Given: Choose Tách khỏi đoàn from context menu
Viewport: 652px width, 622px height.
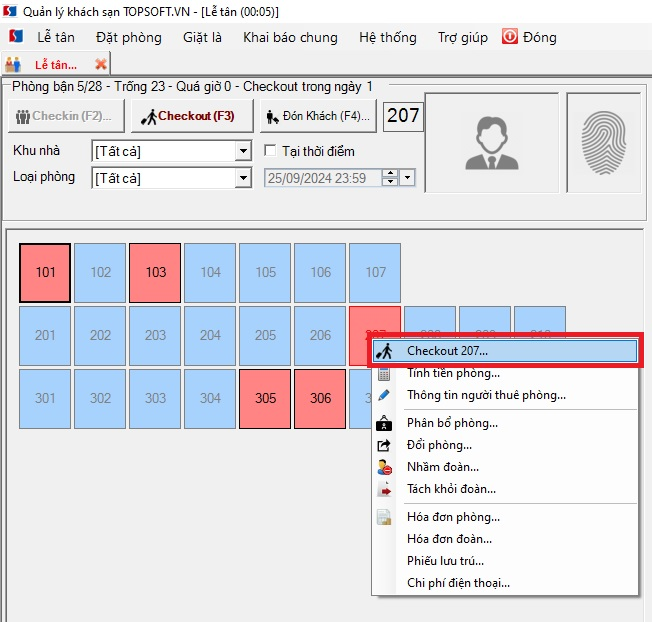Looking at the screenshot, I should coord(504,489).
